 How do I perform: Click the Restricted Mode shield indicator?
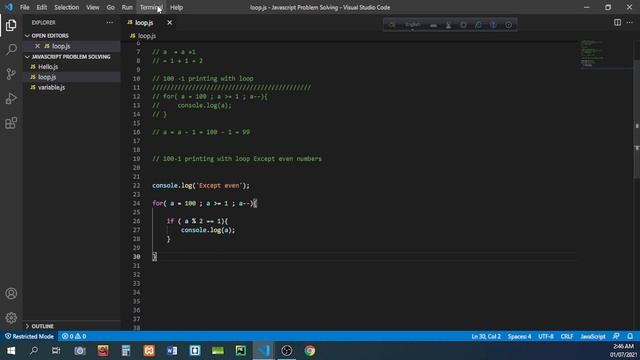coord(29,336)
